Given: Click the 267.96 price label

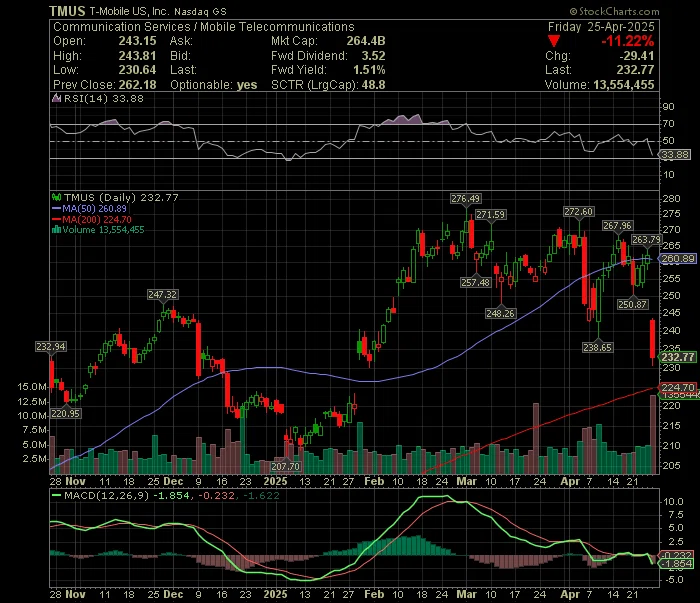Looking at the screenshot, I should [617, 226].
